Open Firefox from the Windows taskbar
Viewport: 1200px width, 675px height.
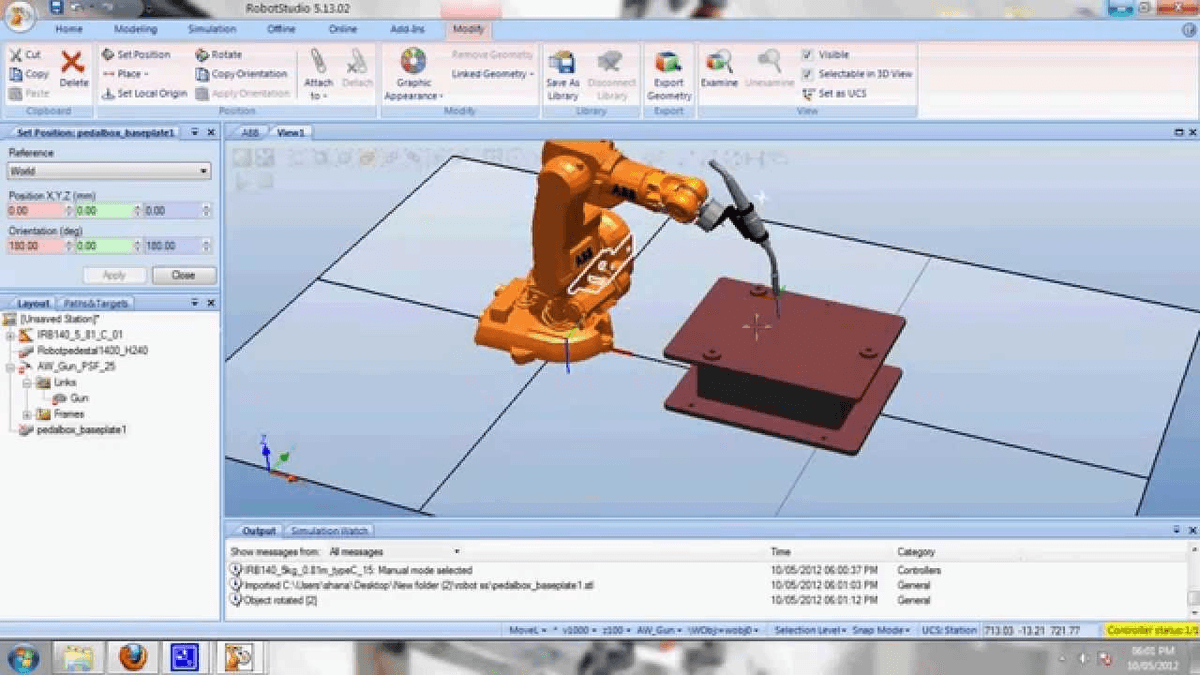132,657
